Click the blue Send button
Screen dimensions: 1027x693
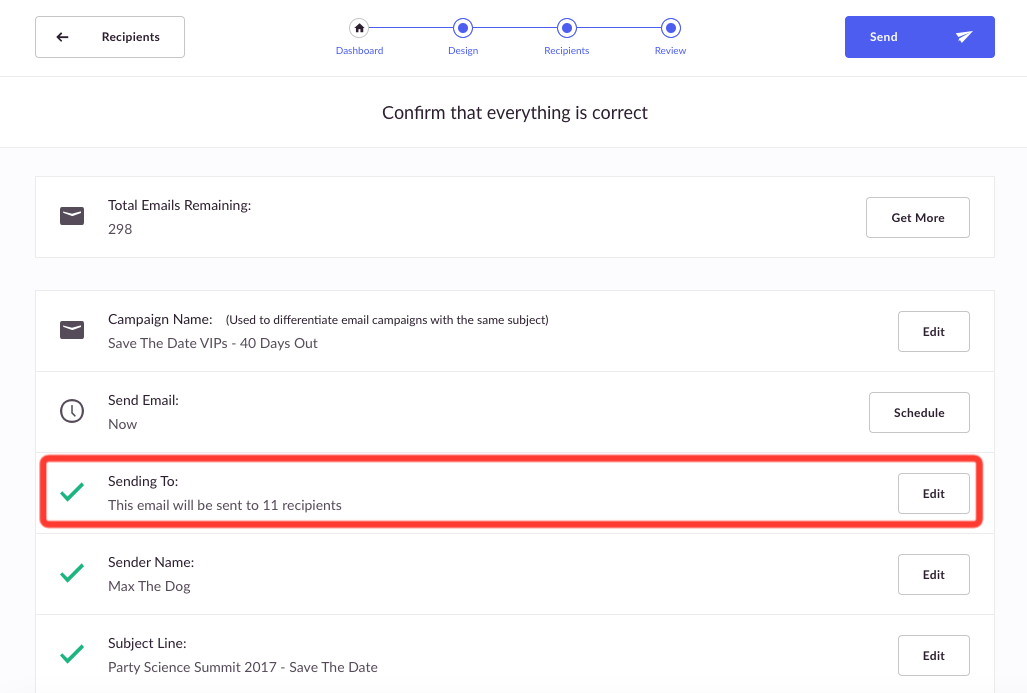920,37
